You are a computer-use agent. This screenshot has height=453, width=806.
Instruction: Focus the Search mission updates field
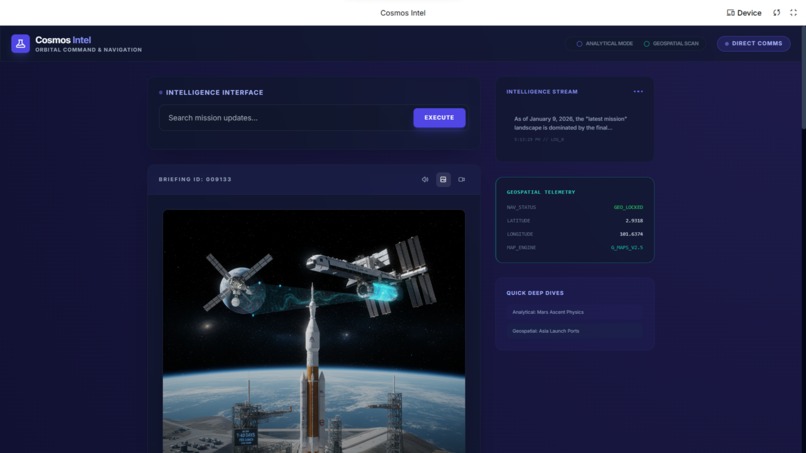286,118
